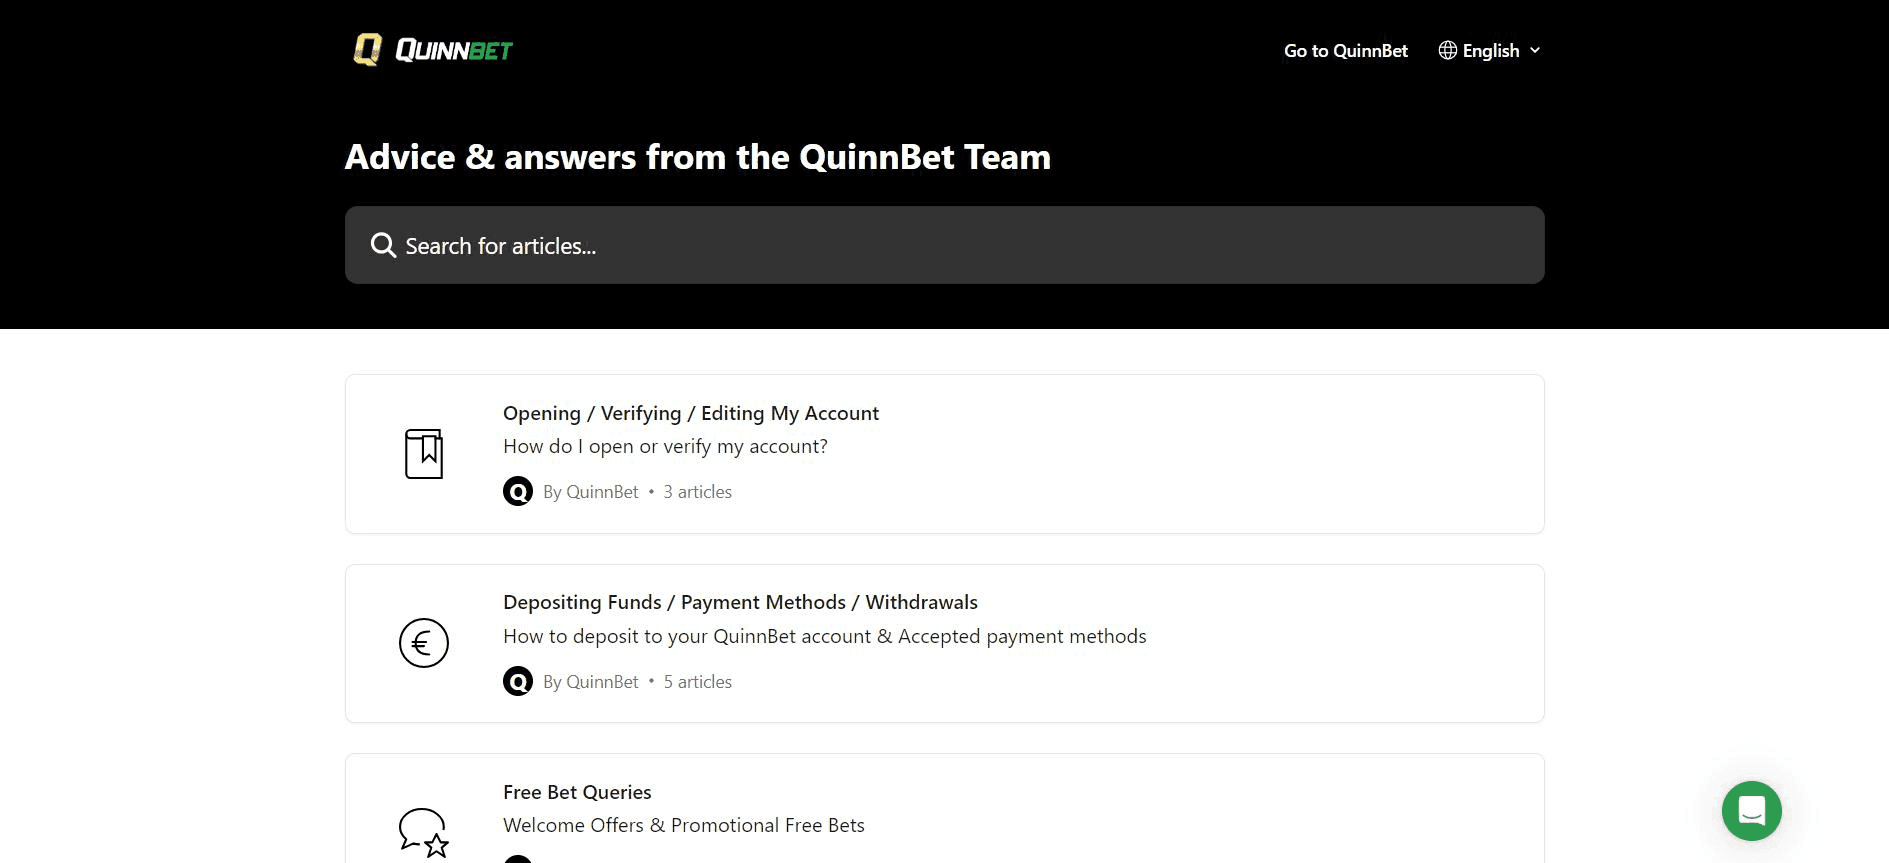The image size is (1889, 863).
Task: Open Opening / Verifying / Editing My Account
Action: click(x=691, y=413)
